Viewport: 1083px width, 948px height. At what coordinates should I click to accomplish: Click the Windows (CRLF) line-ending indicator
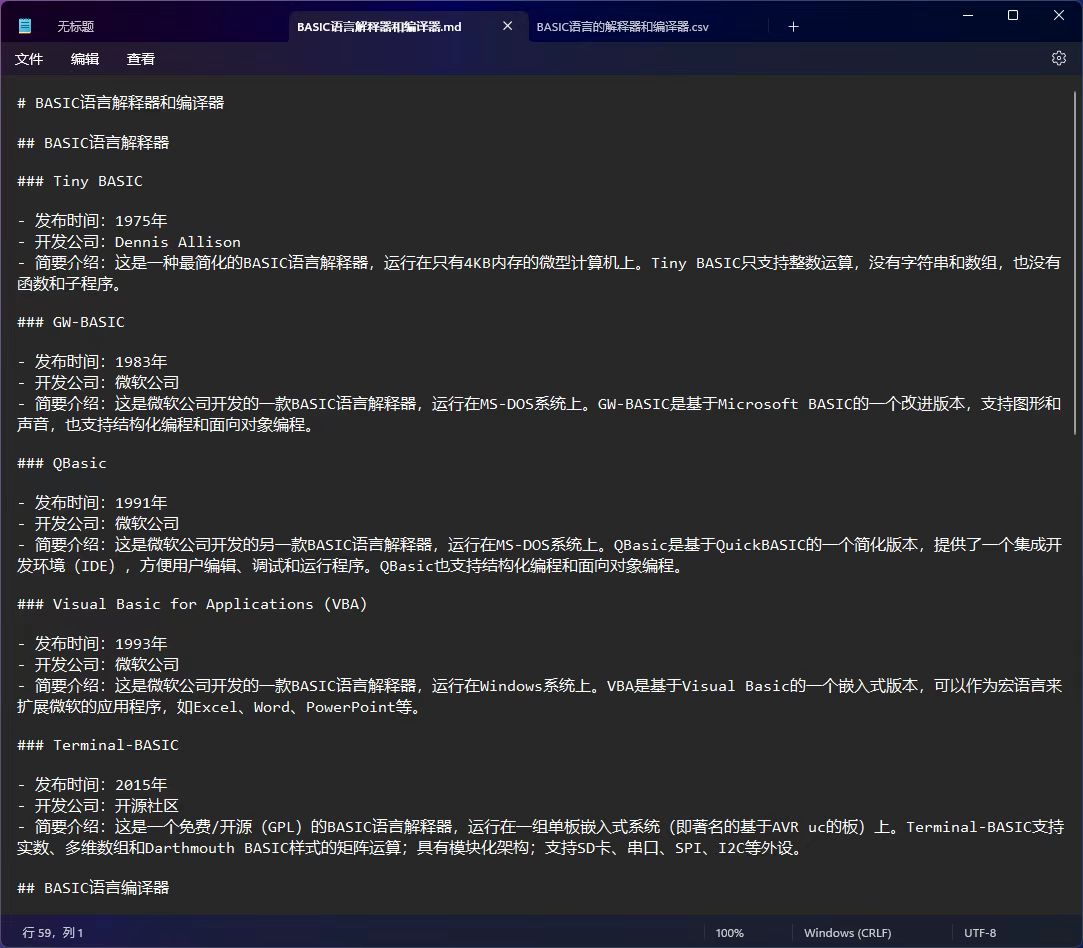(x=847, y=932)
